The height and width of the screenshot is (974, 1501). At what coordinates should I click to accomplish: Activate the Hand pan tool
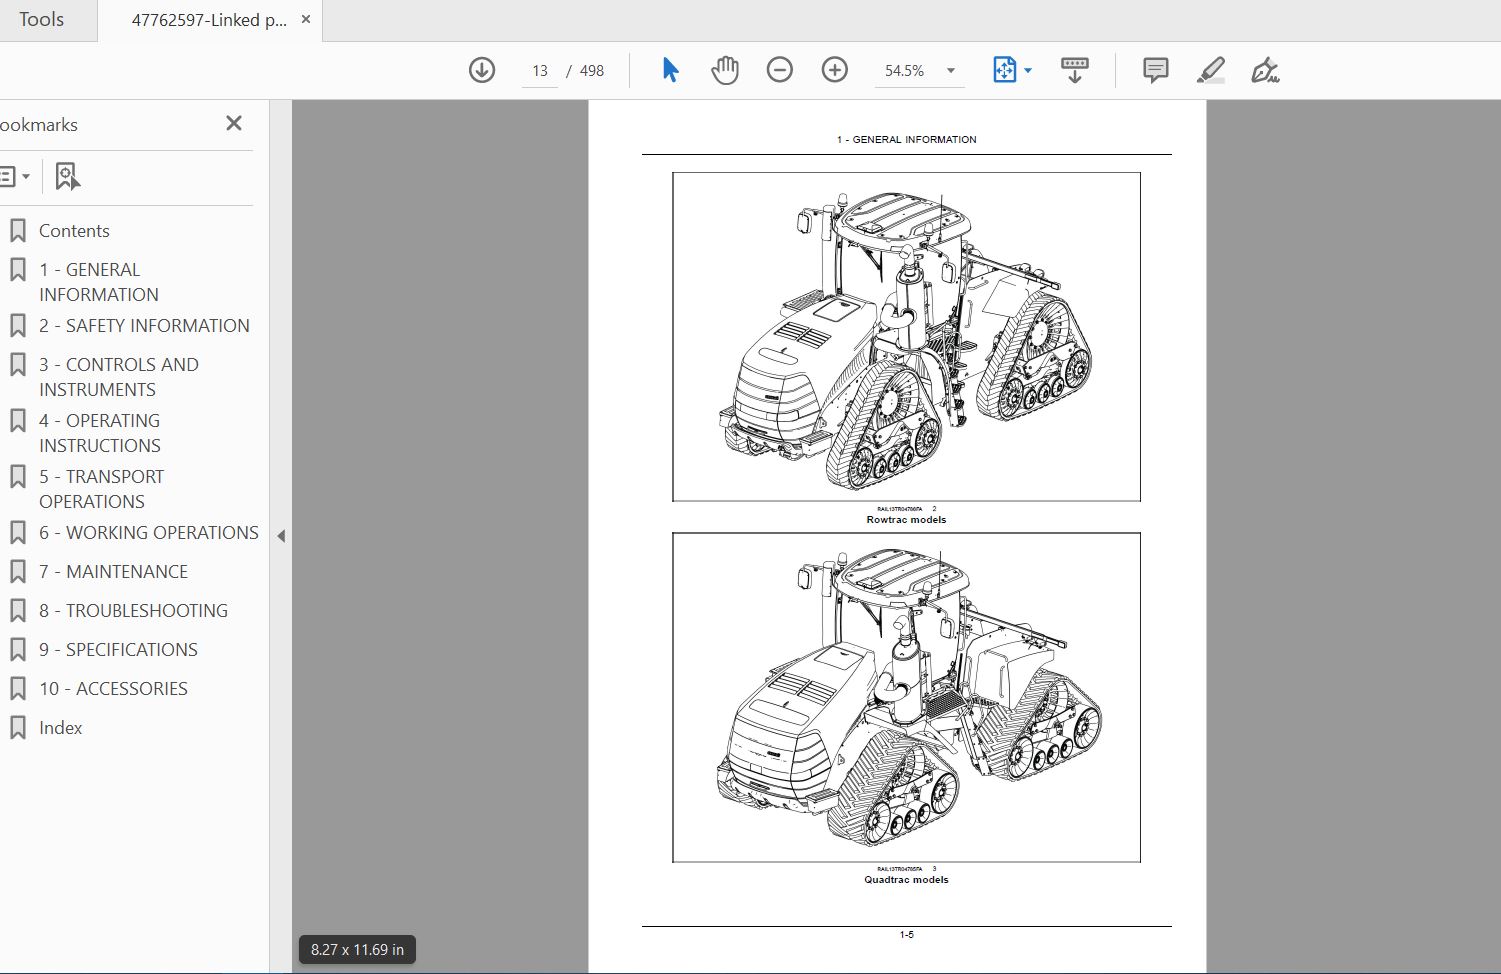click(725, 70)
